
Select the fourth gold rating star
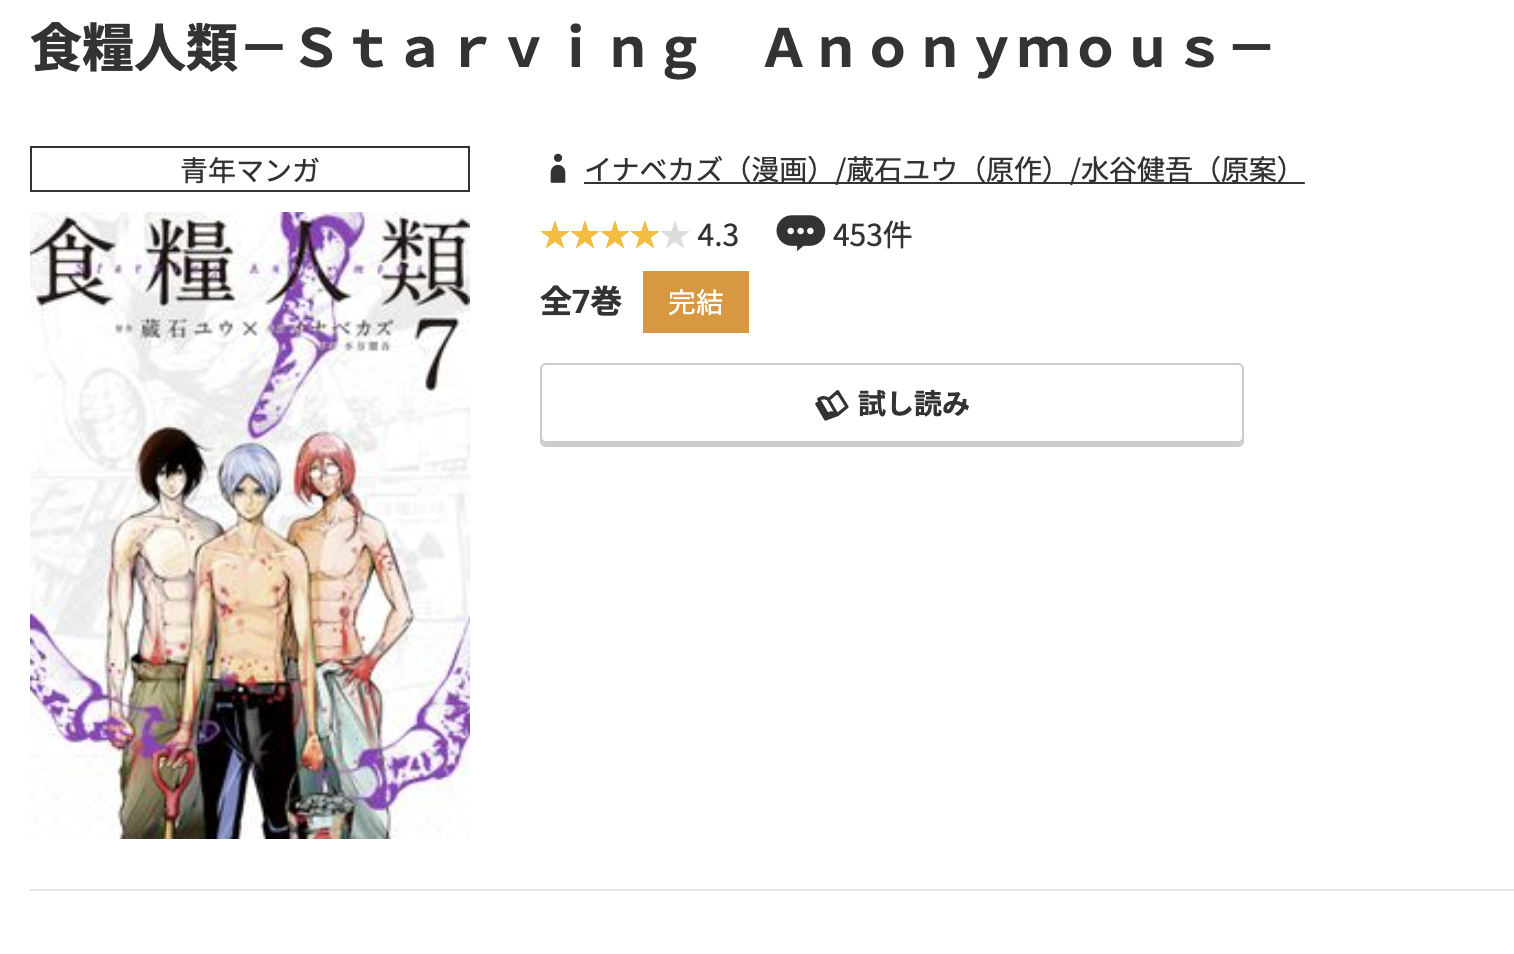(645, 236)
